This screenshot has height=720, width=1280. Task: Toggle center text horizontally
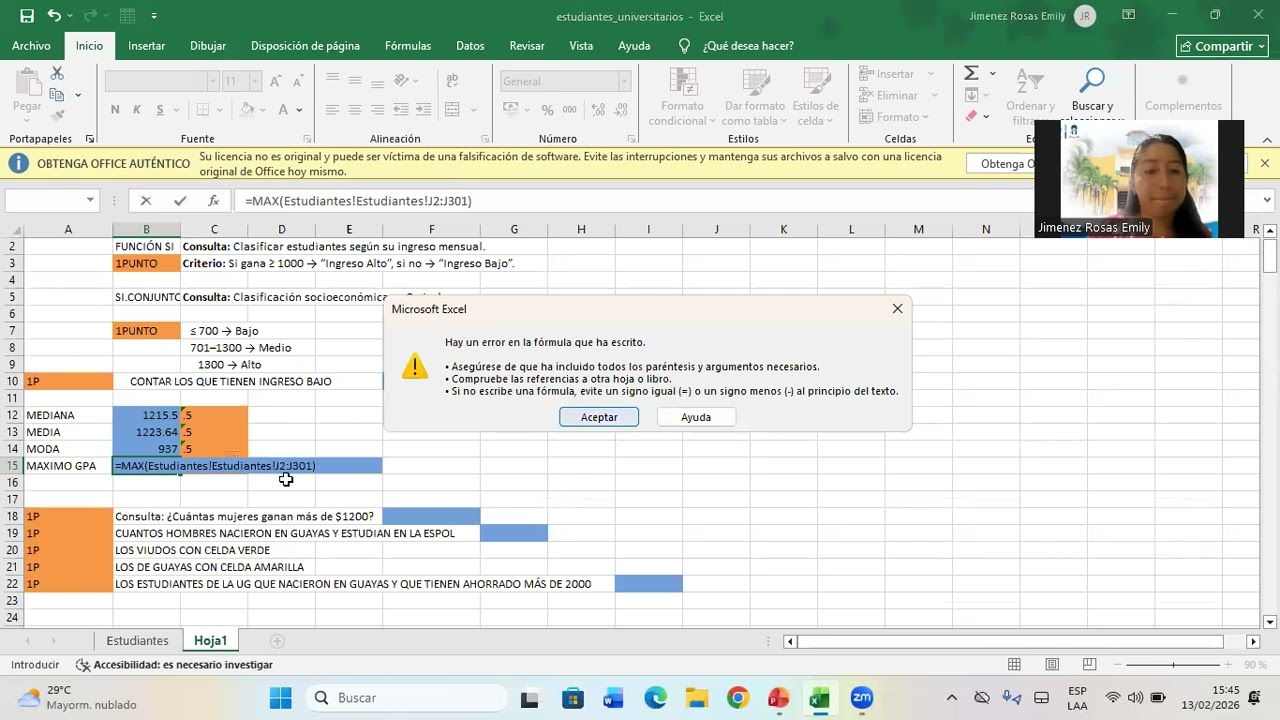pos(355,110)
